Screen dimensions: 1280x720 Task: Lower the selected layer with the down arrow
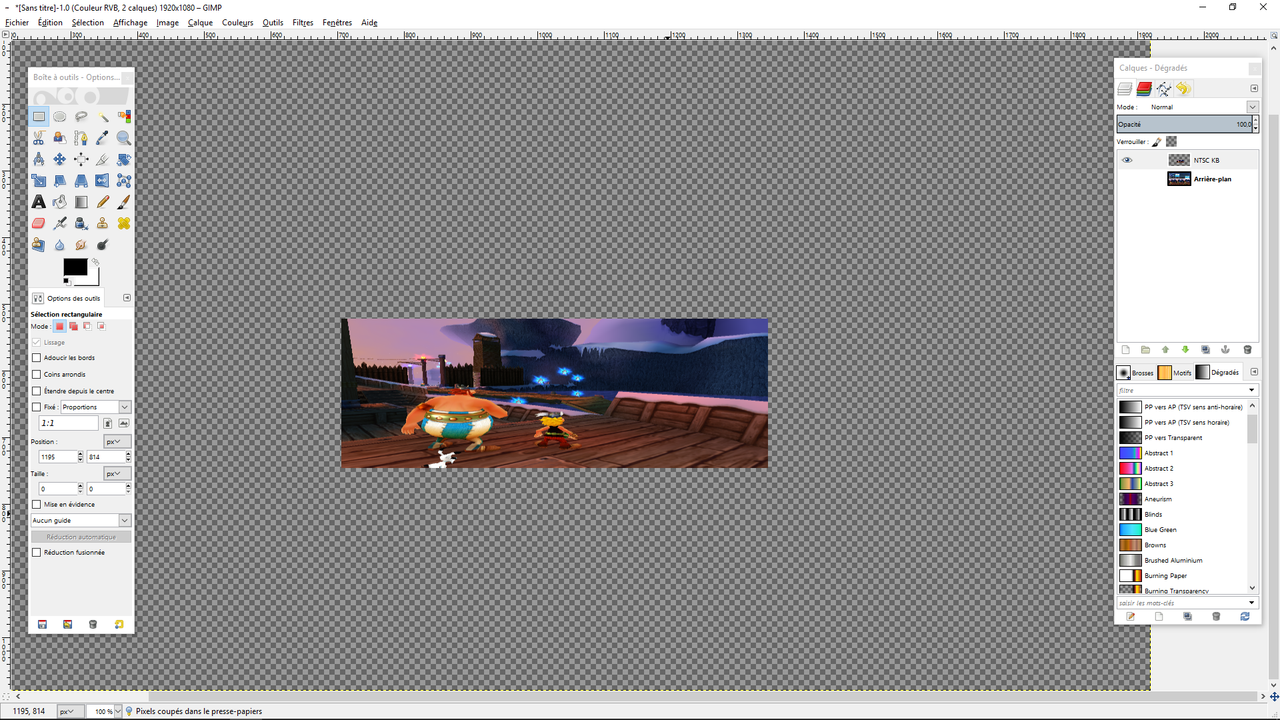[x=1185, y=350]
